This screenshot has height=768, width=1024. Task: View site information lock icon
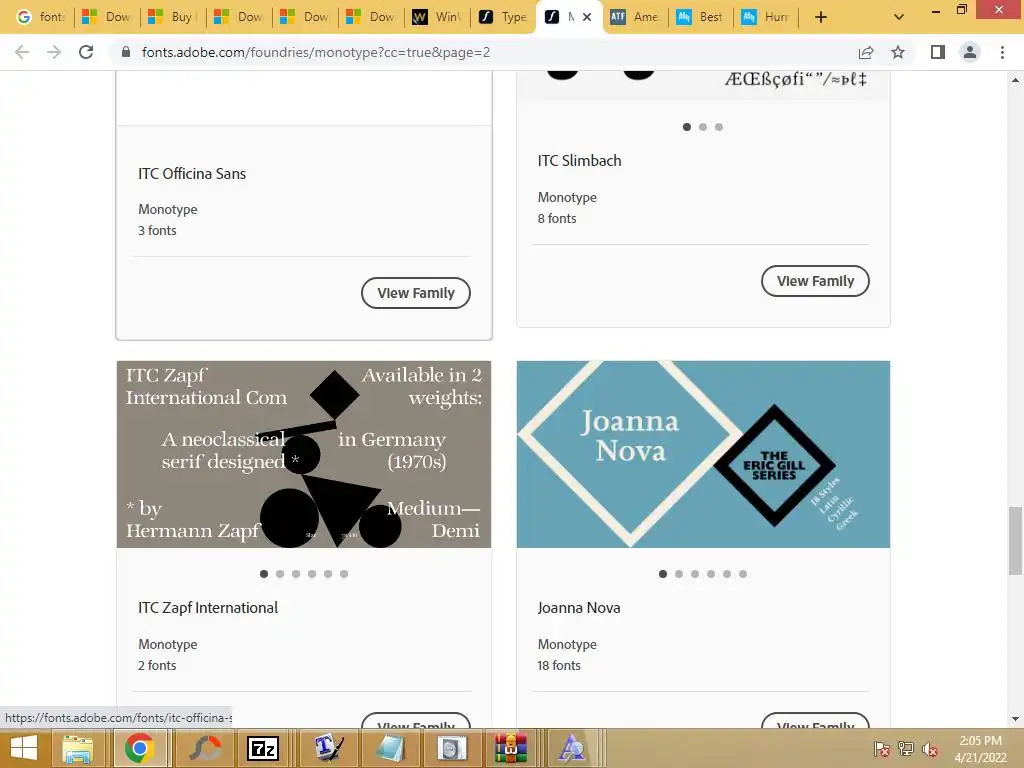click(125, 52)
